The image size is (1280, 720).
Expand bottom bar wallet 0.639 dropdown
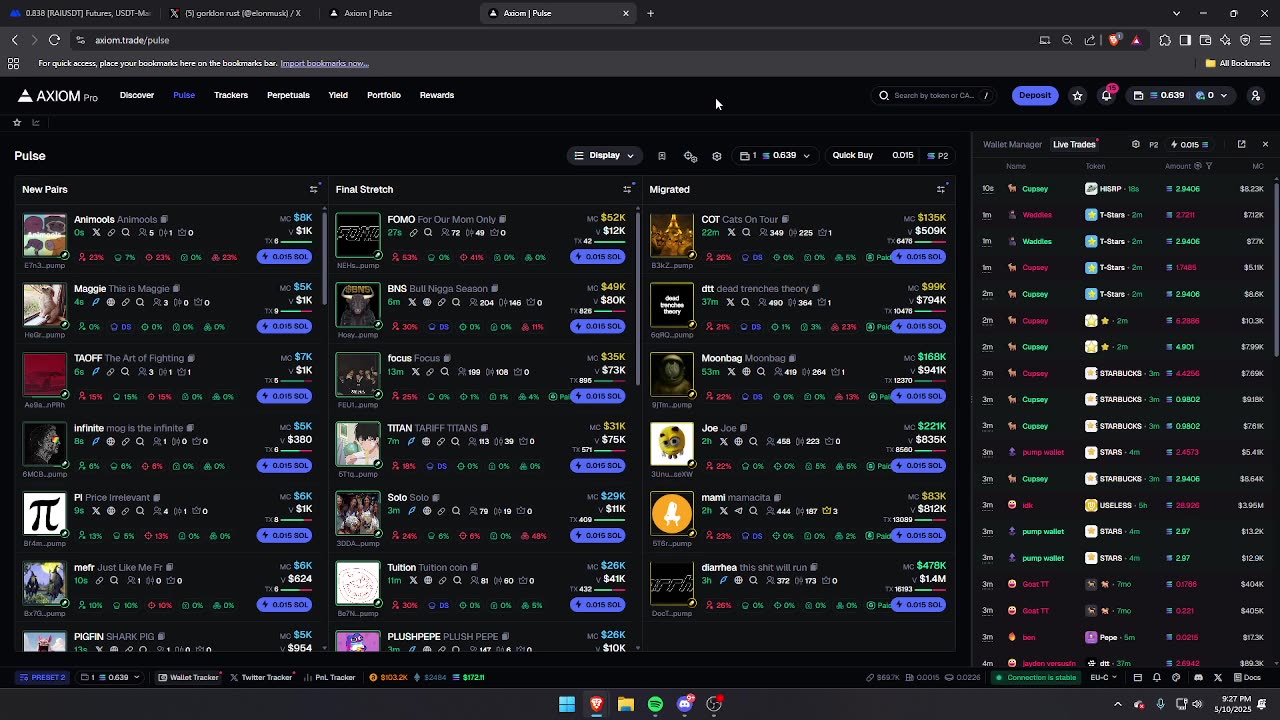pyautogui.click(x=110, y=677)
